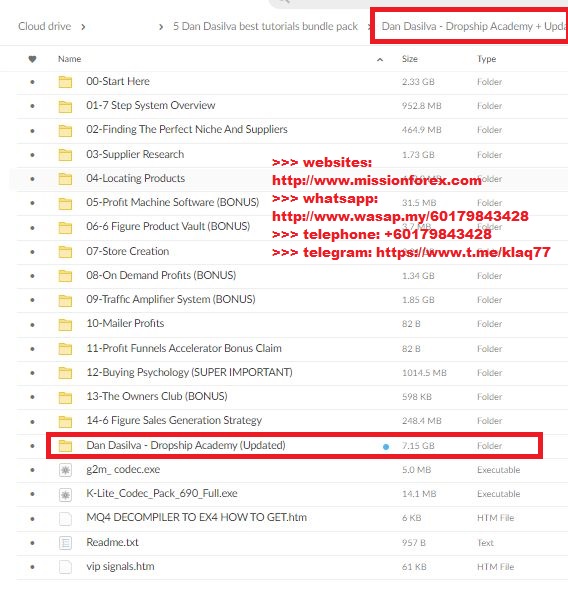The width and height of the screenshot is (568, 592).
Task: Open 12-Buying Psychology (SUPER IMPORTANT) folder
Action: click(189, 373)
